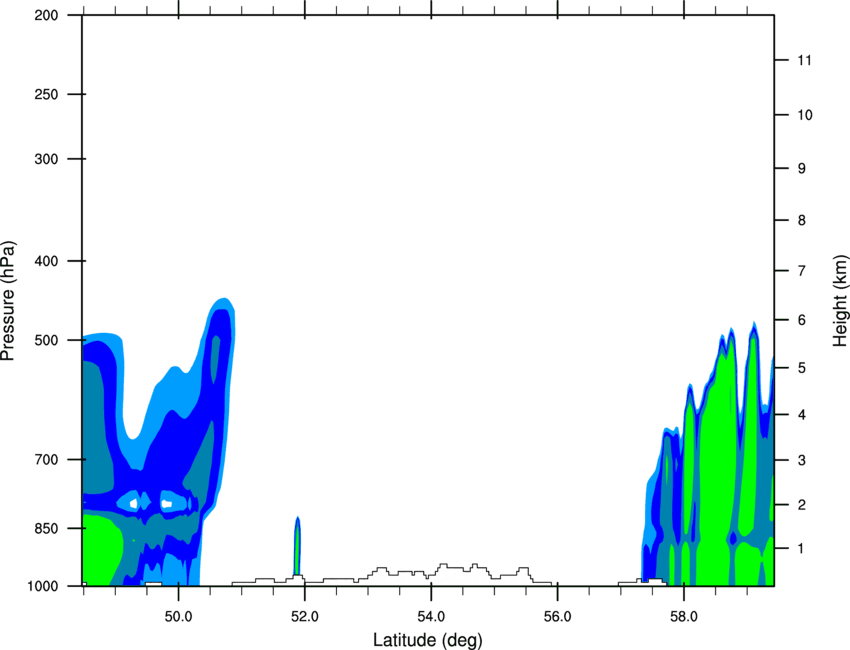Click height tick label 7
This screenshot has height=650, width=850.
[802, 271]
